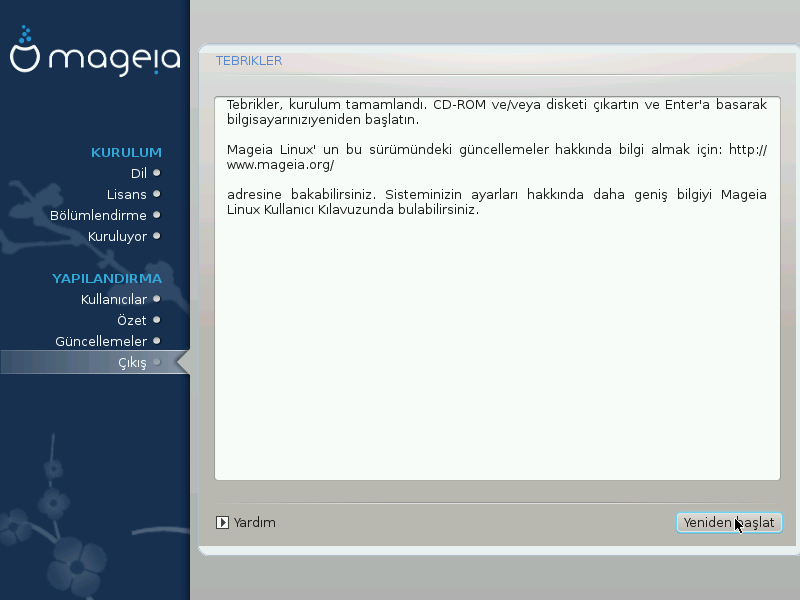Choose the Özet step label

[131, 320]
